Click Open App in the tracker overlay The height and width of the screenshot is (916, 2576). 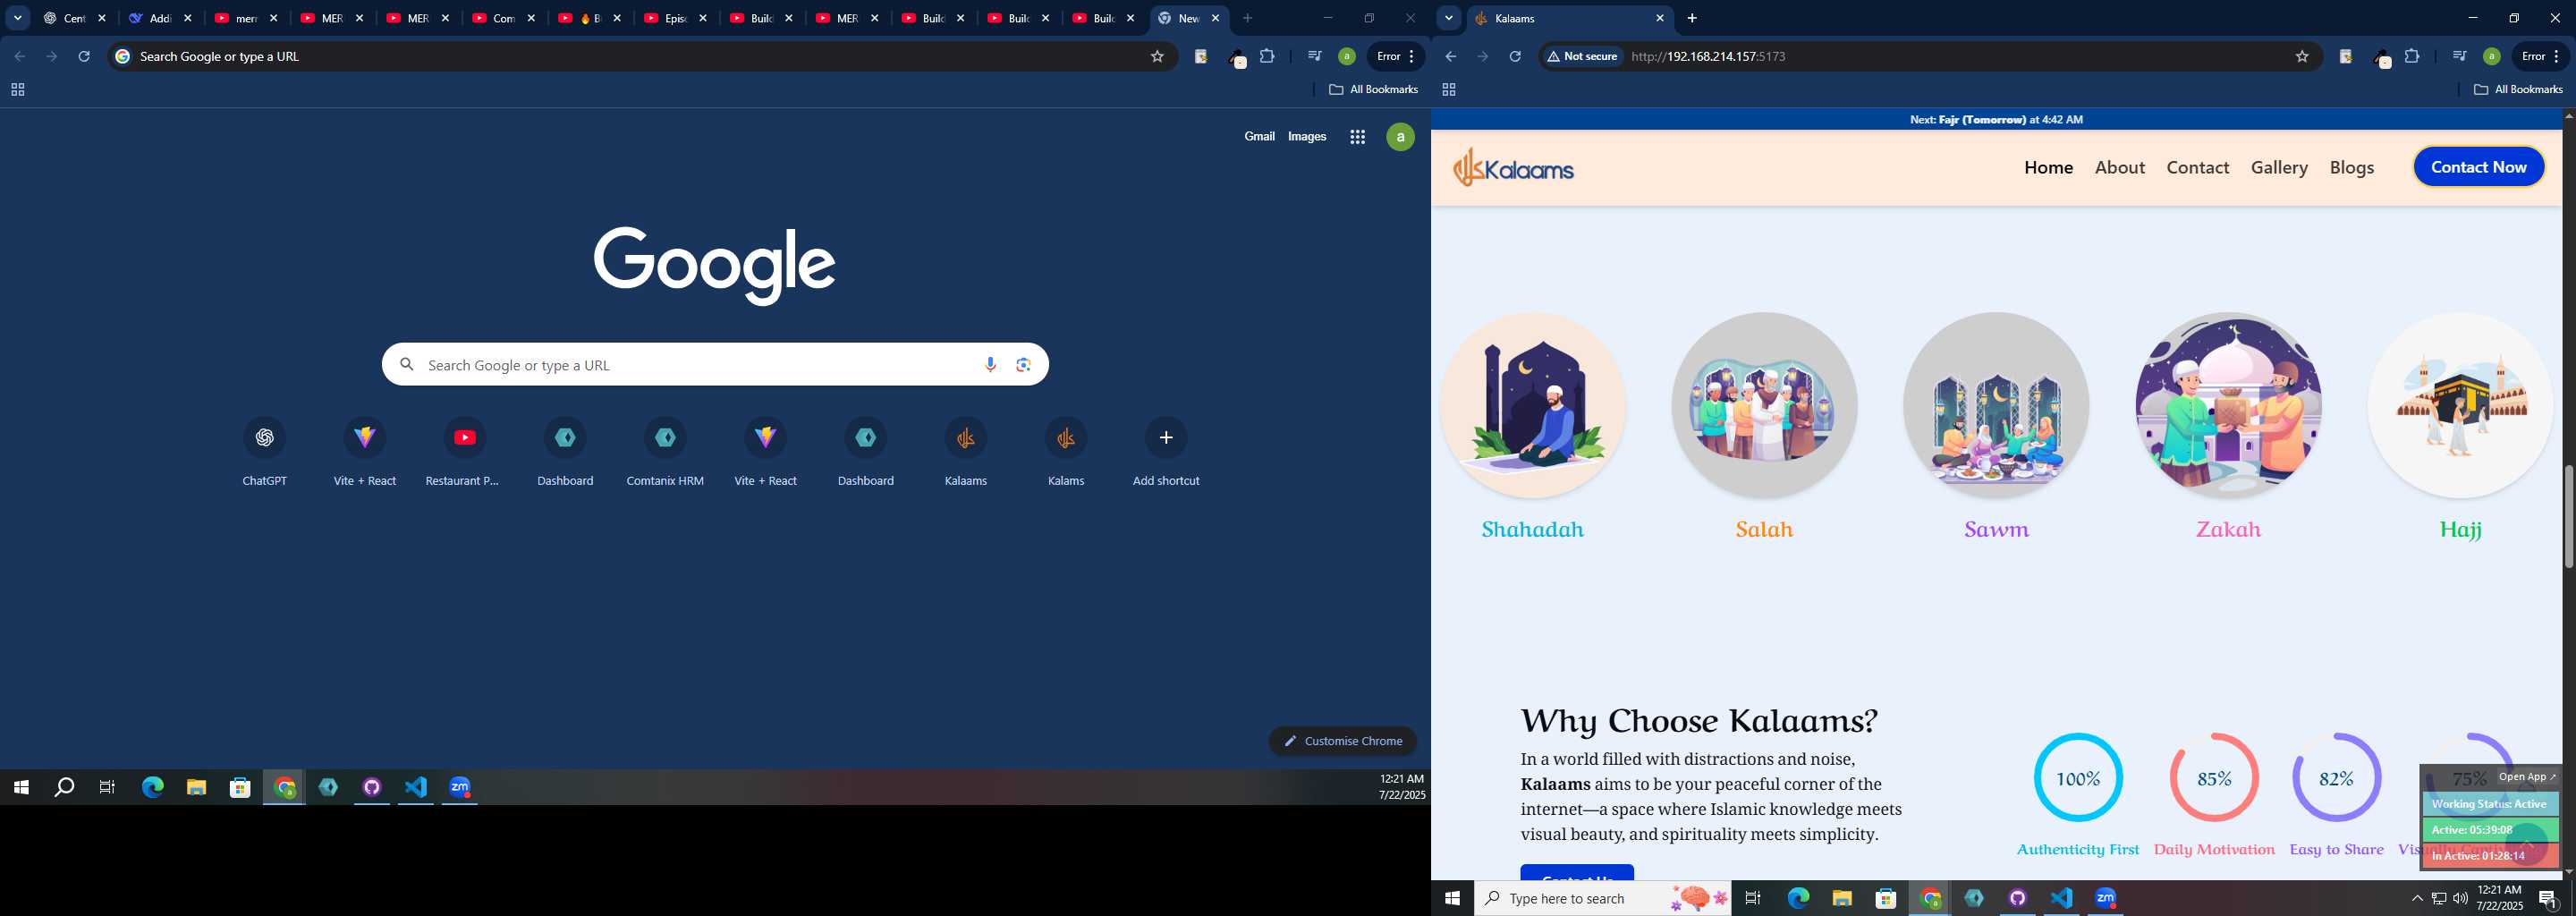(x=2527, y=777)
